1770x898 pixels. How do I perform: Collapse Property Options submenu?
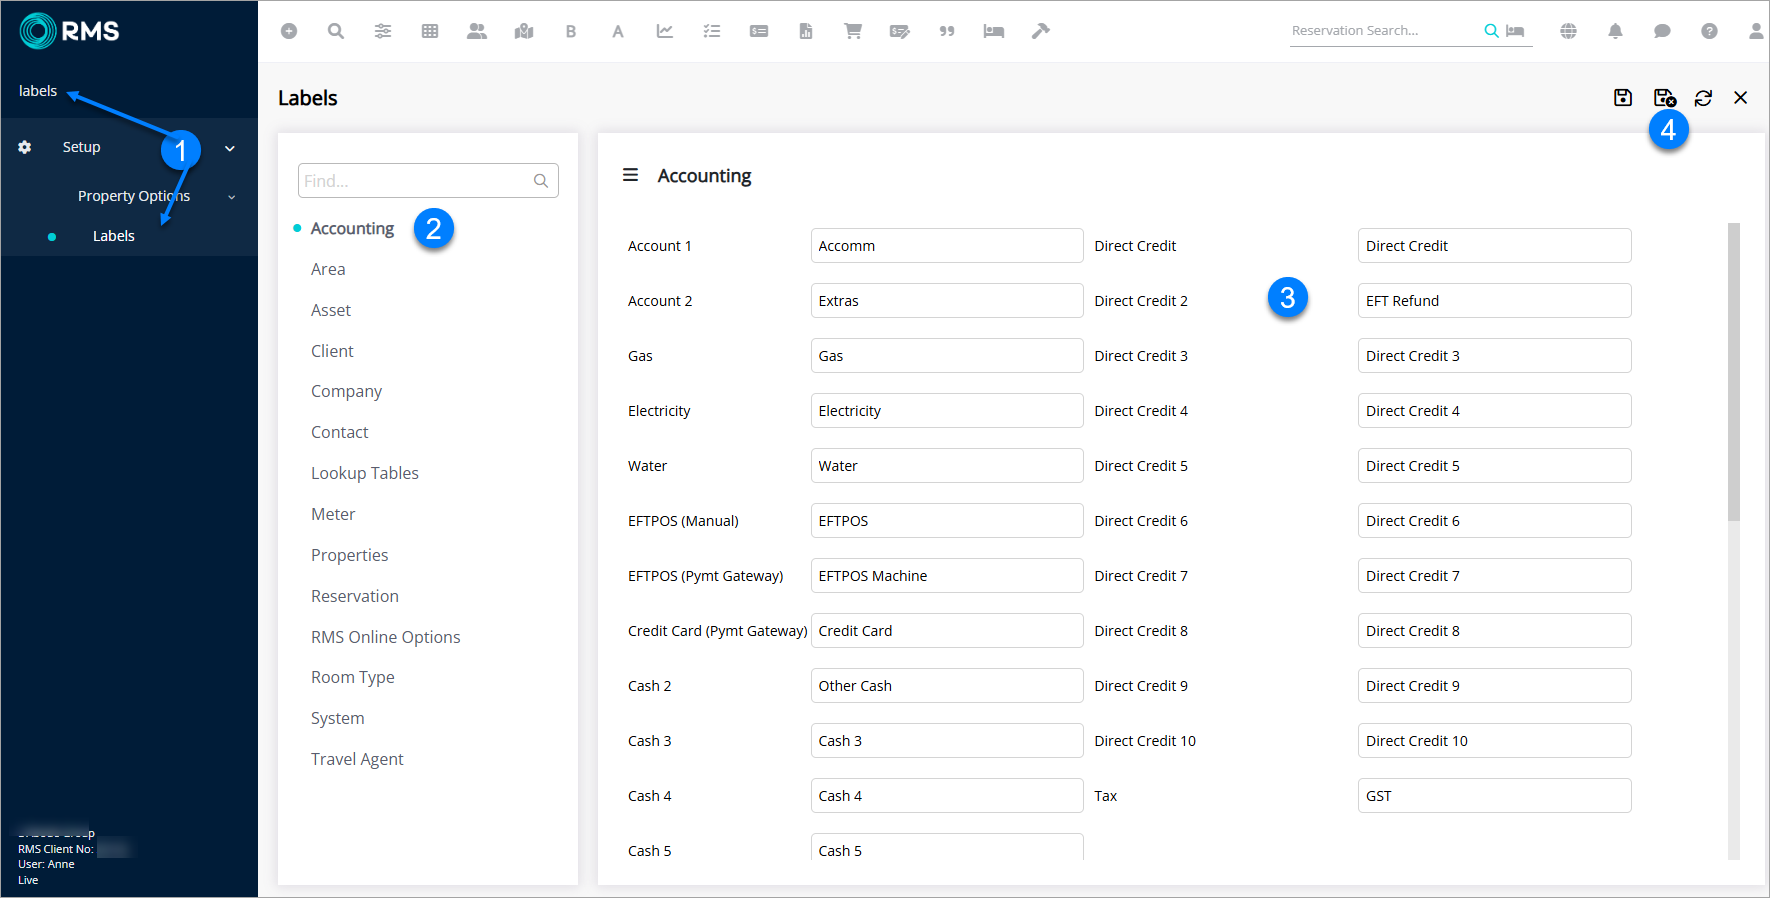point(232,197)
